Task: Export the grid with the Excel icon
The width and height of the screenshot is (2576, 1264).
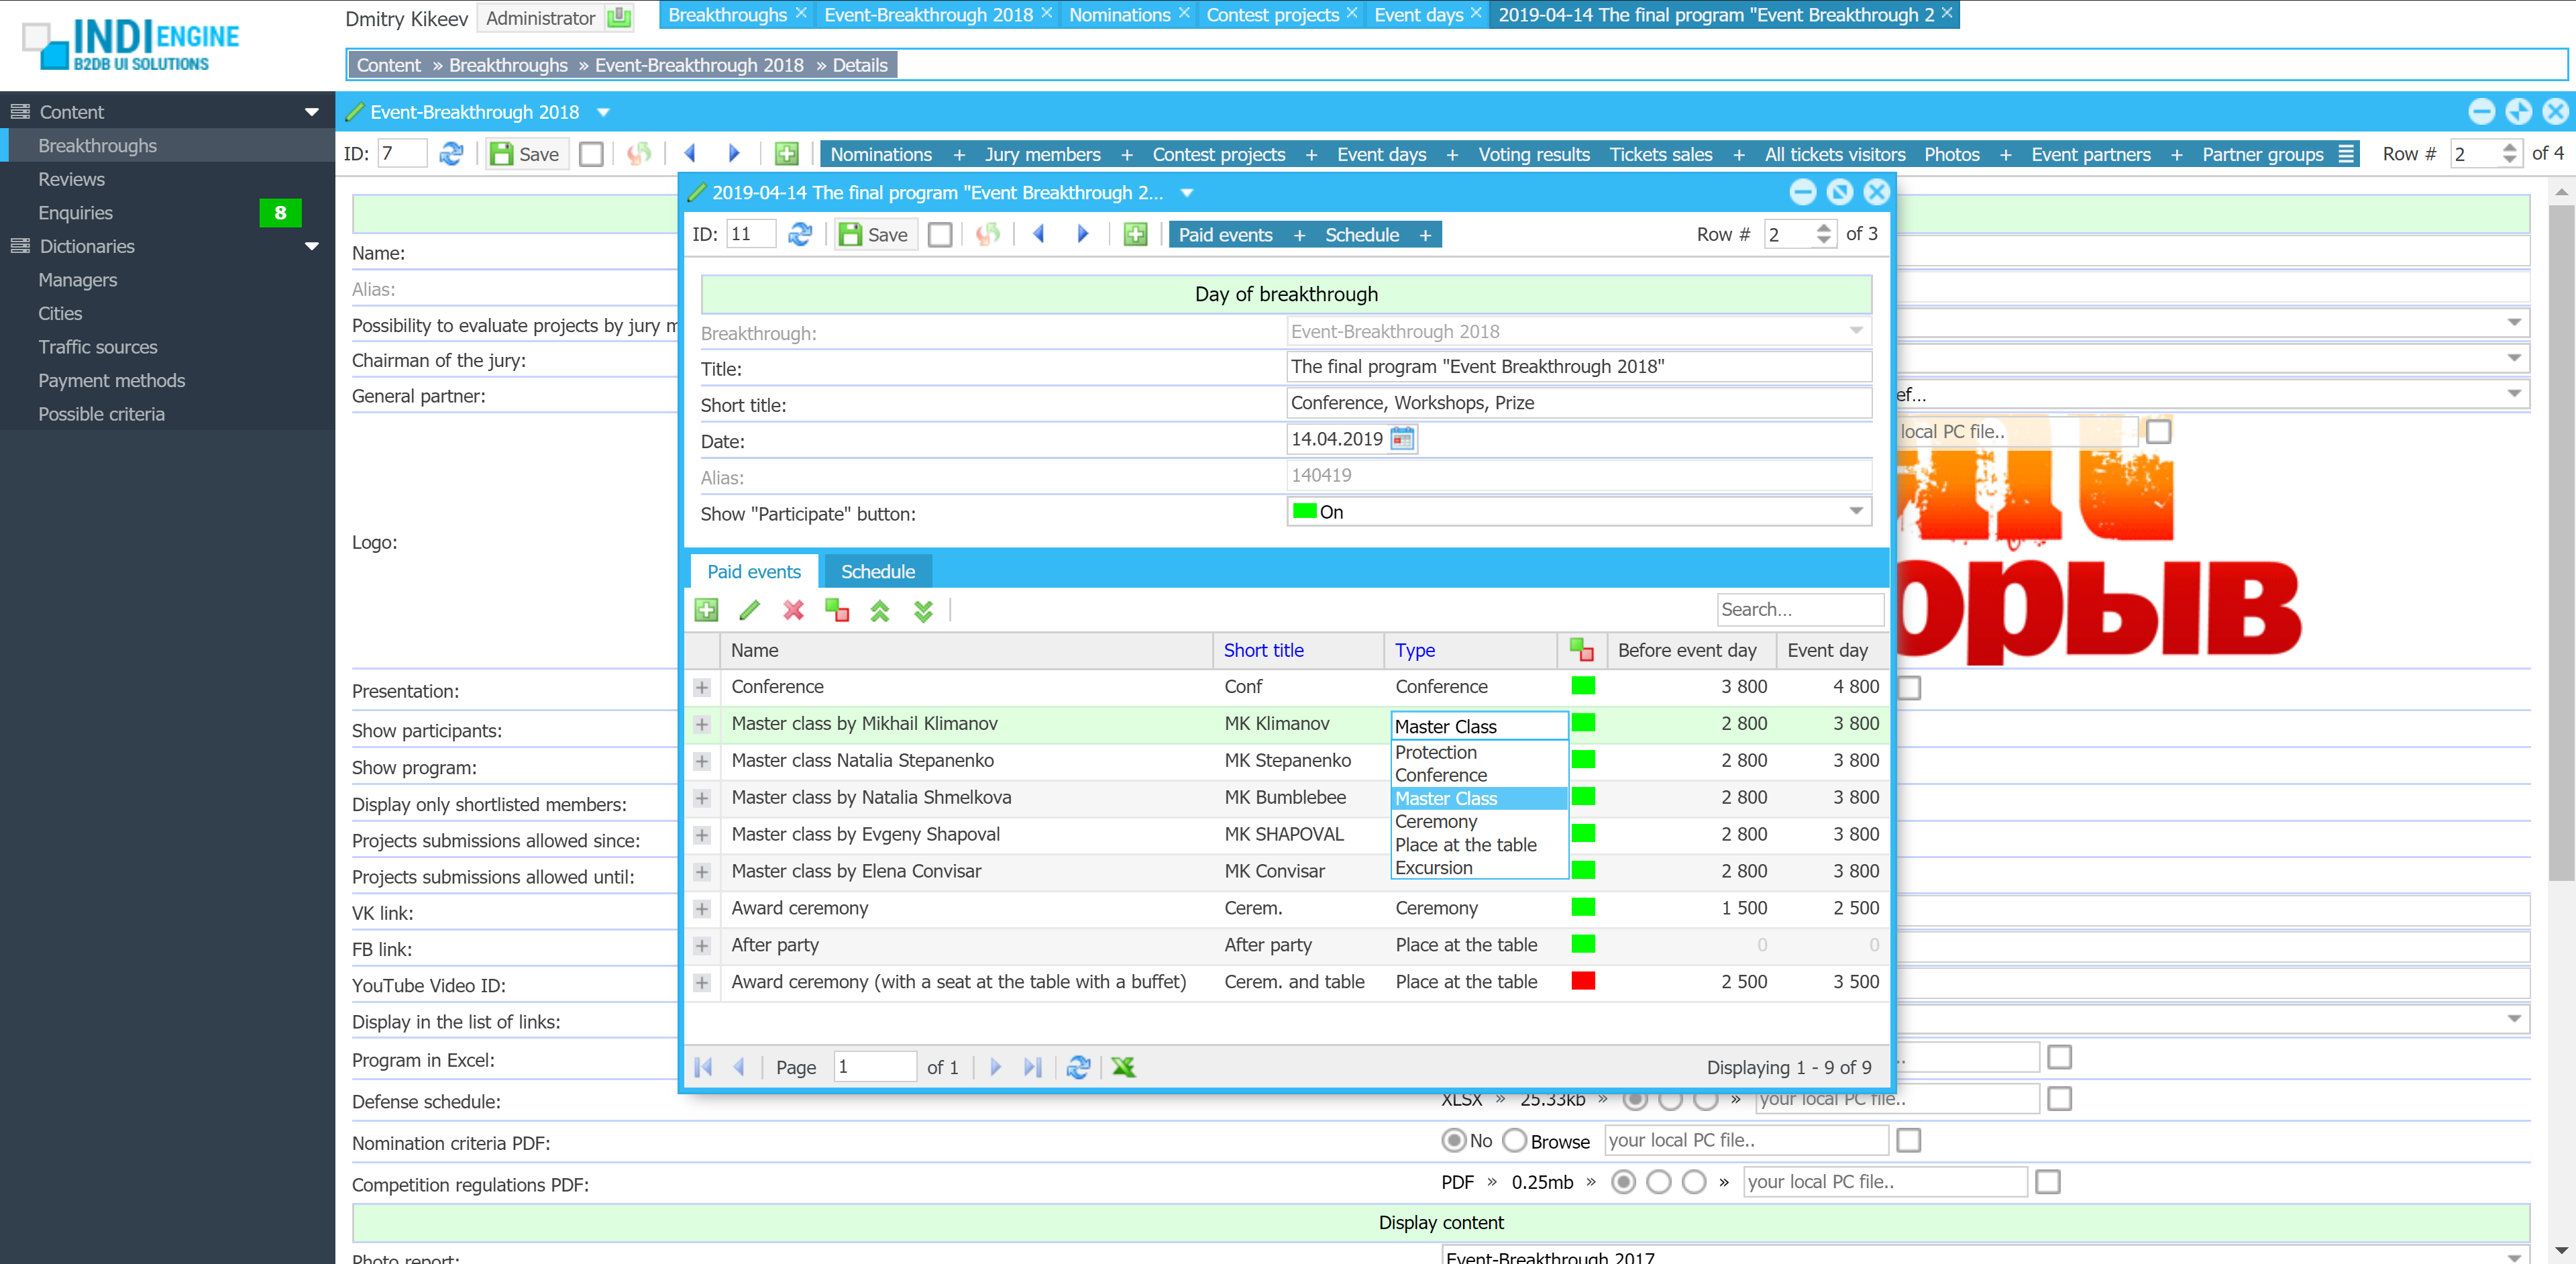Action: tap(1123, 1067)
